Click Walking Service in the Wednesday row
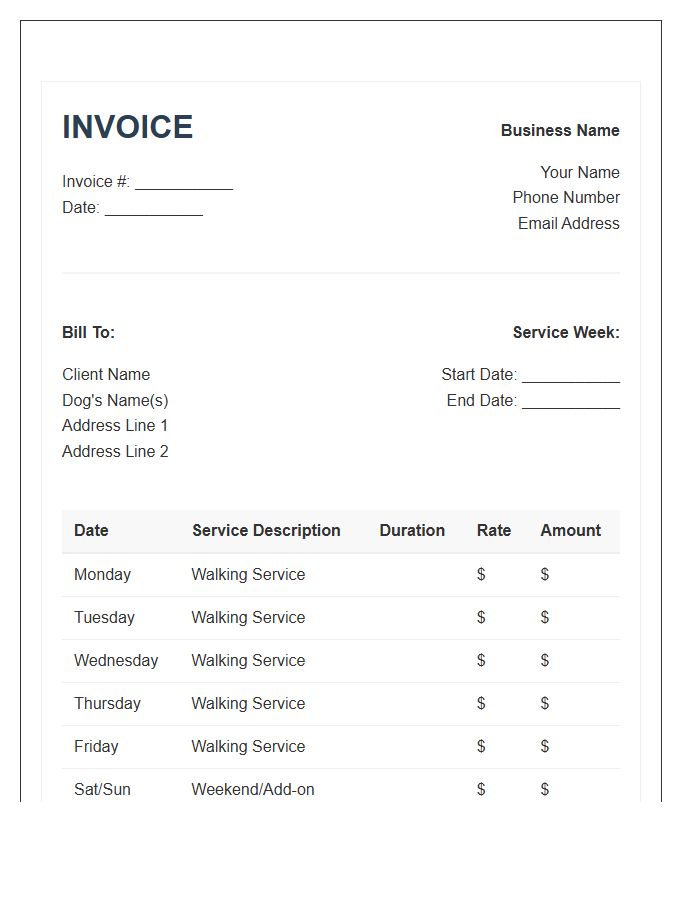 248,661
